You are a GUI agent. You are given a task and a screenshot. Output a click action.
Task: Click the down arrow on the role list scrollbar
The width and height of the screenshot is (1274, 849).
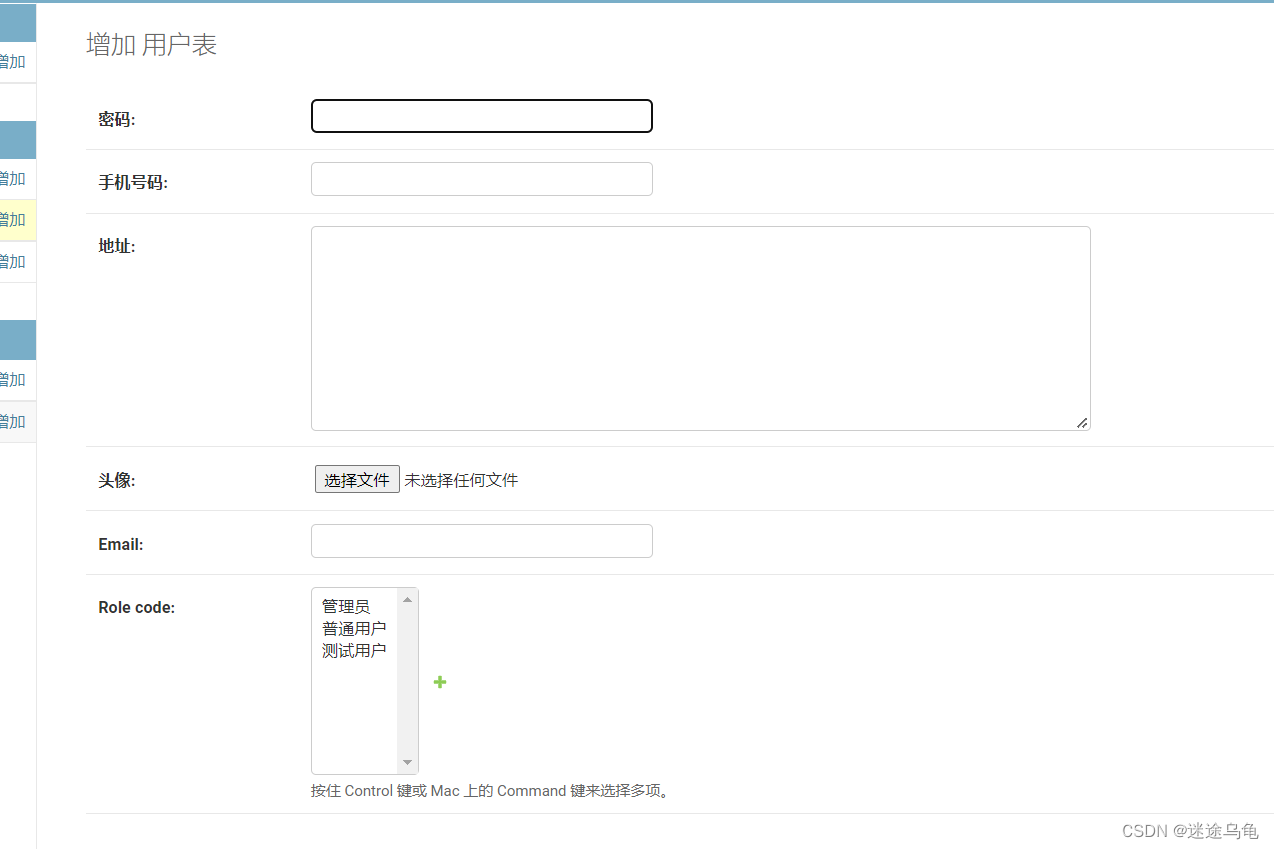pyautogui.click(x=407, y=761)
